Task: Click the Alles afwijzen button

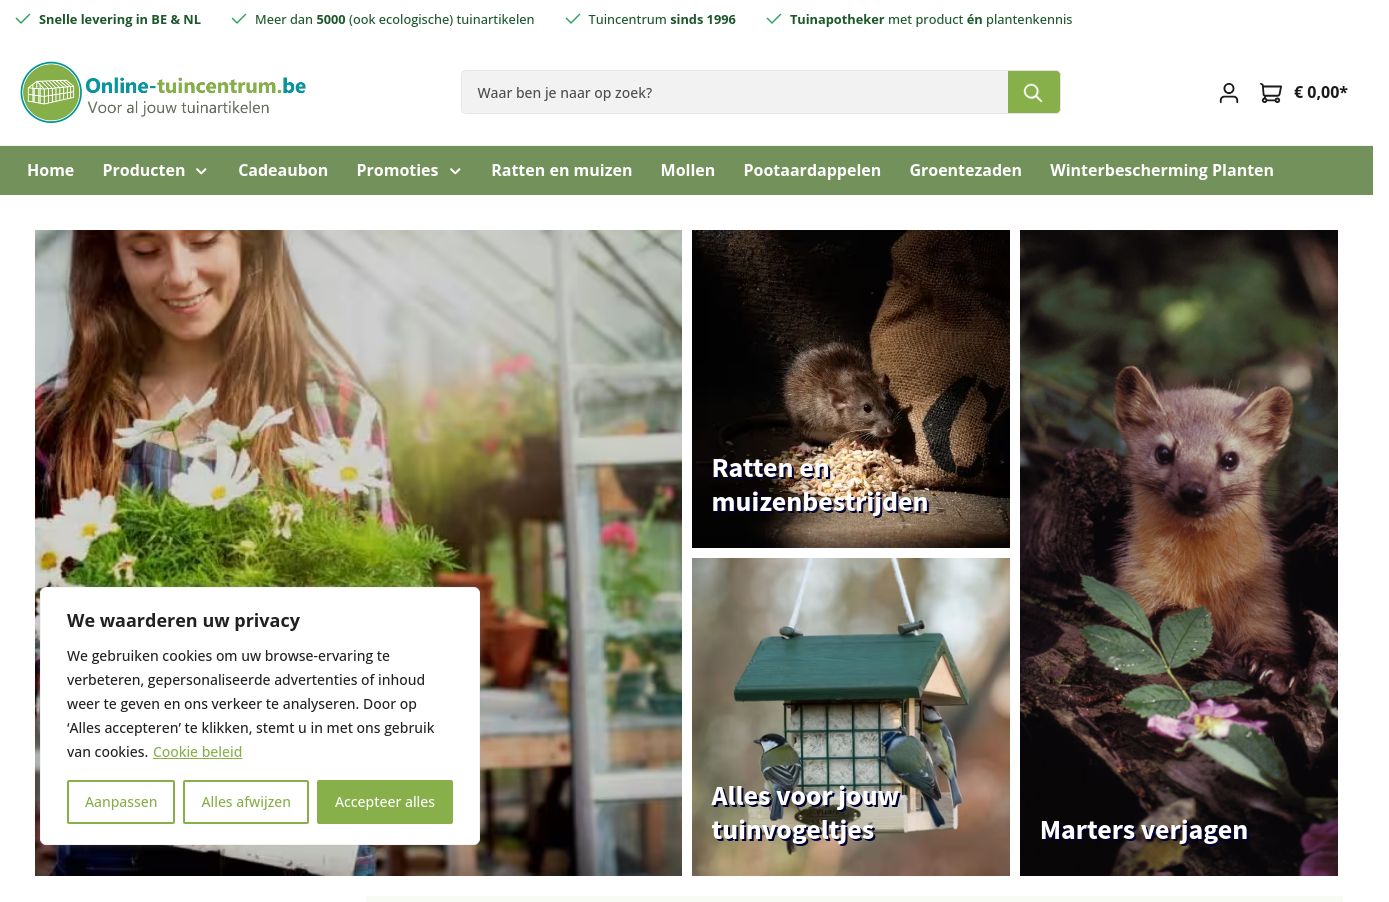Action: point(246,802)
